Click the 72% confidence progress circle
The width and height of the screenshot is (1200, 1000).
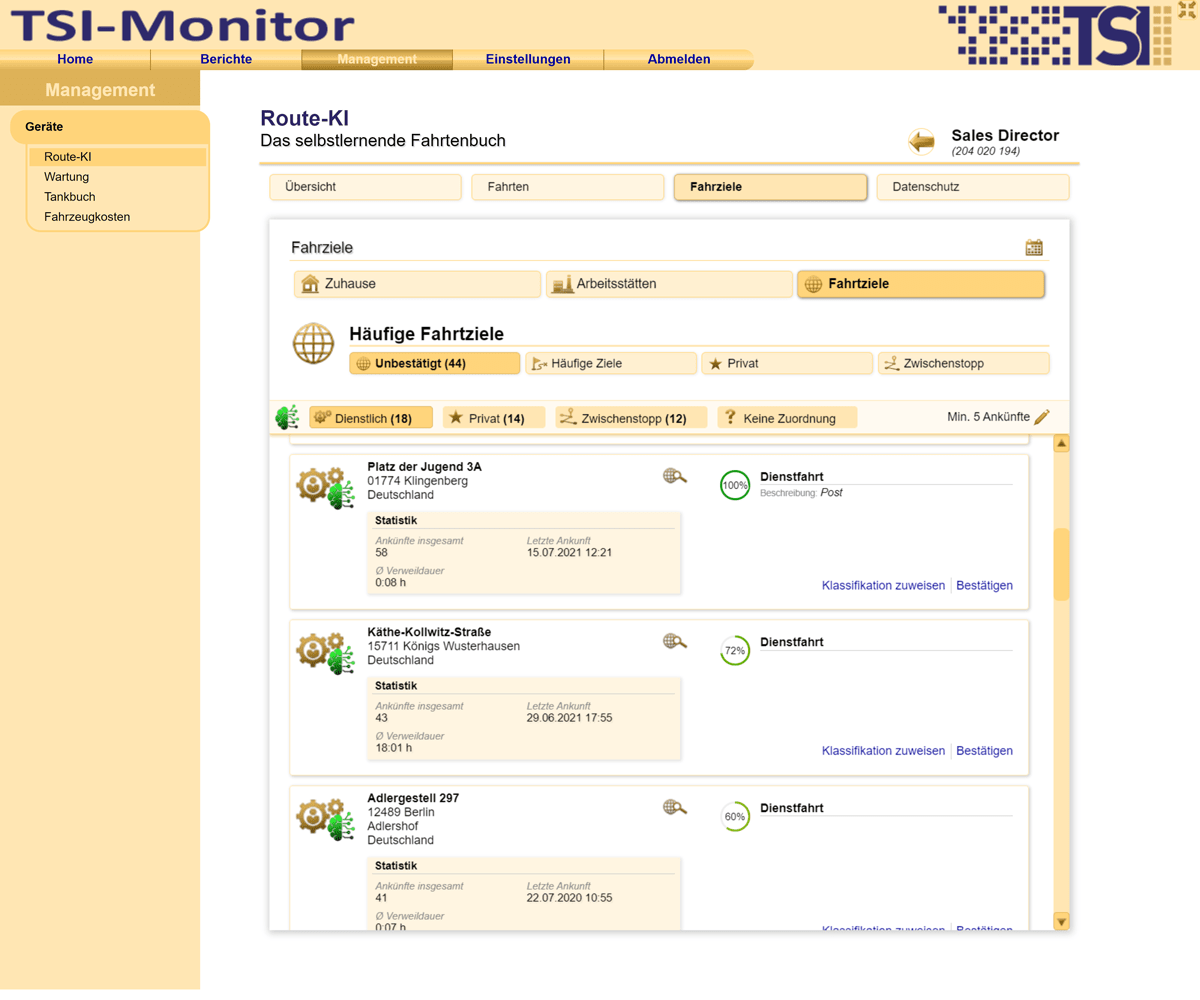[735, 651]
